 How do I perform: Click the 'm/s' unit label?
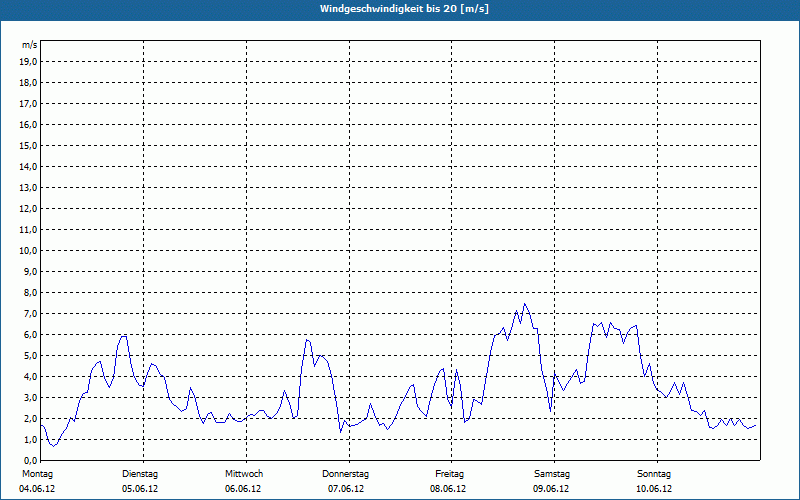(29, 45)
